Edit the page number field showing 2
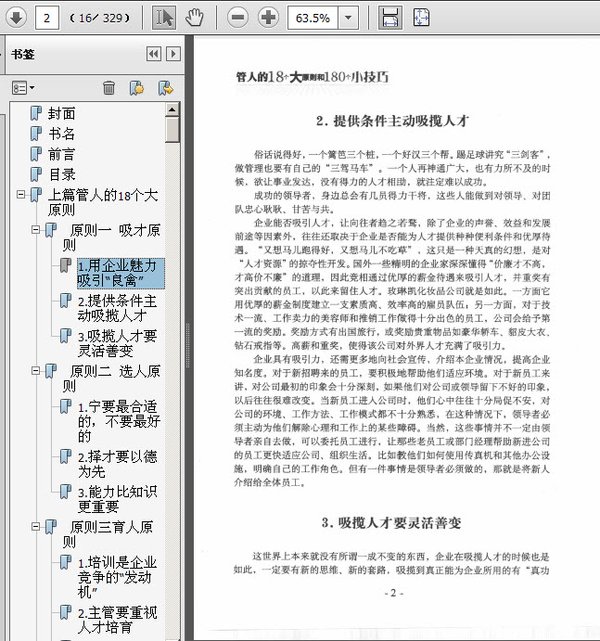The image size is (600, 641). click(47, 18)
